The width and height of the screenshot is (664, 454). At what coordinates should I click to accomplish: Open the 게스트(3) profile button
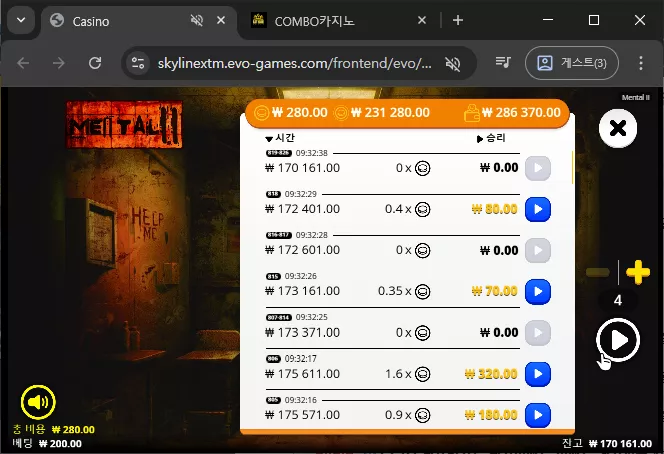click(x=572, y=63)
